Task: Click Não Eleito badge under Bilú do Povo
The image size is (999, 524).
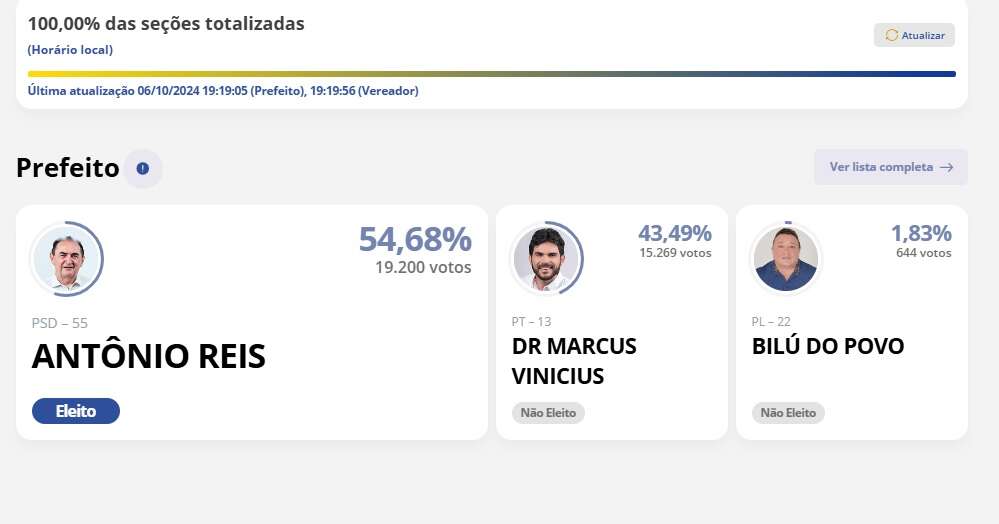Action: (788, 413)
